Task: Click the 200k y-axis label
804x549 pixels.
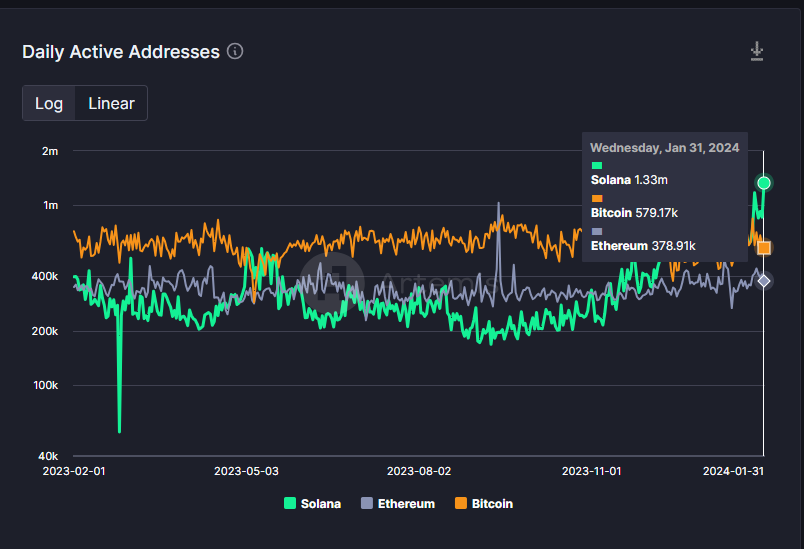Action: (x=45, y=331)
